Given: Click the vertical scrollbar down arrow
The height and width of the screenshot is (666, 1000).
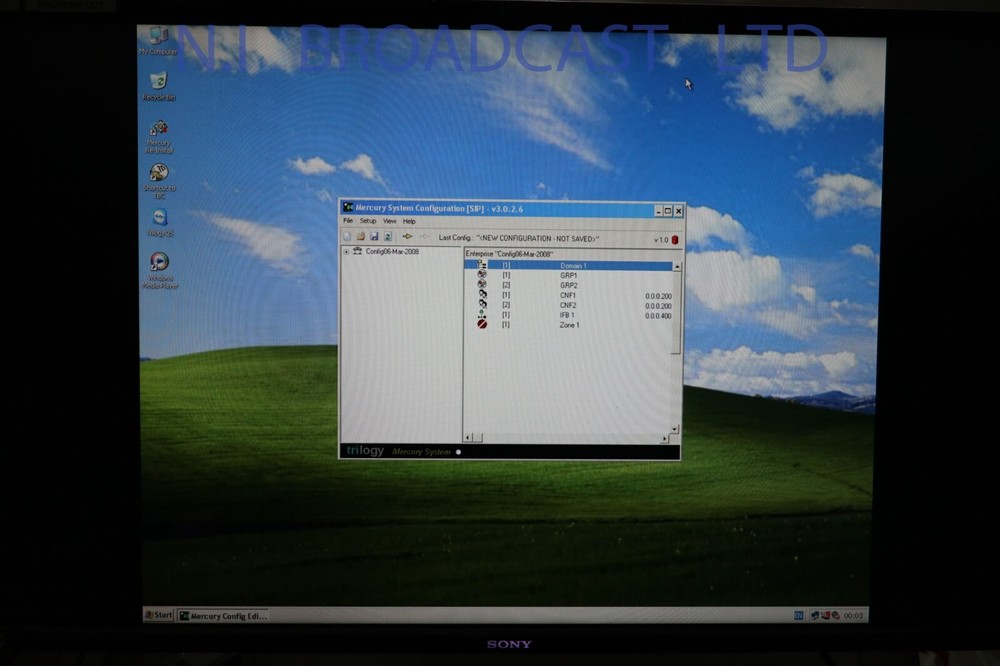Looking at the screenshot, I should (675, 428).
